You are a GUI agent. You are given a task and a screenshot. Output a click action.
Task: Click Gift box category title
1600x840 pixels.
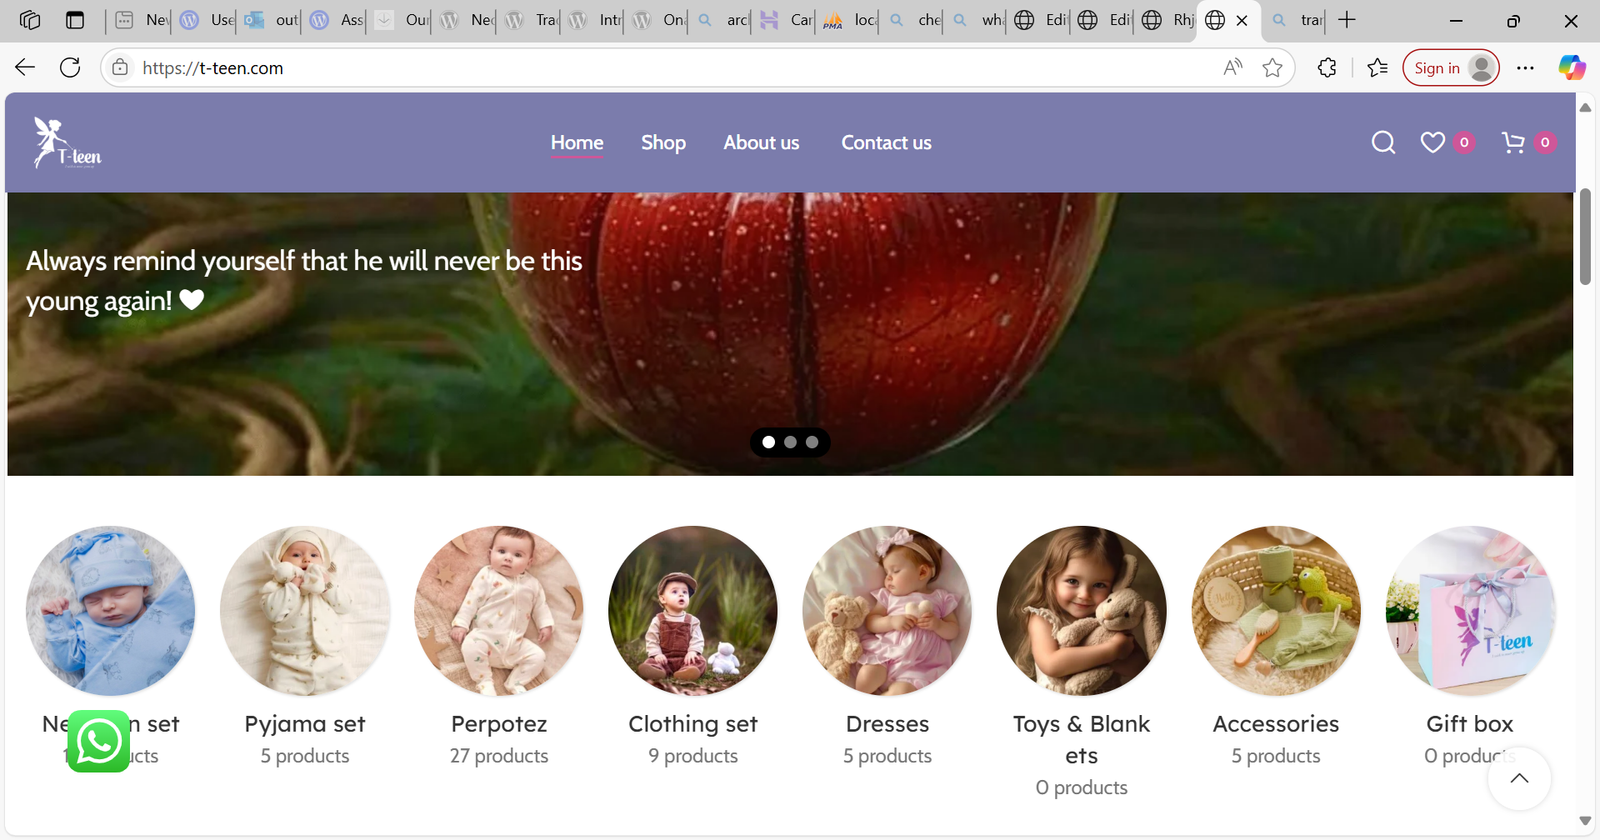click(1470, 724)
